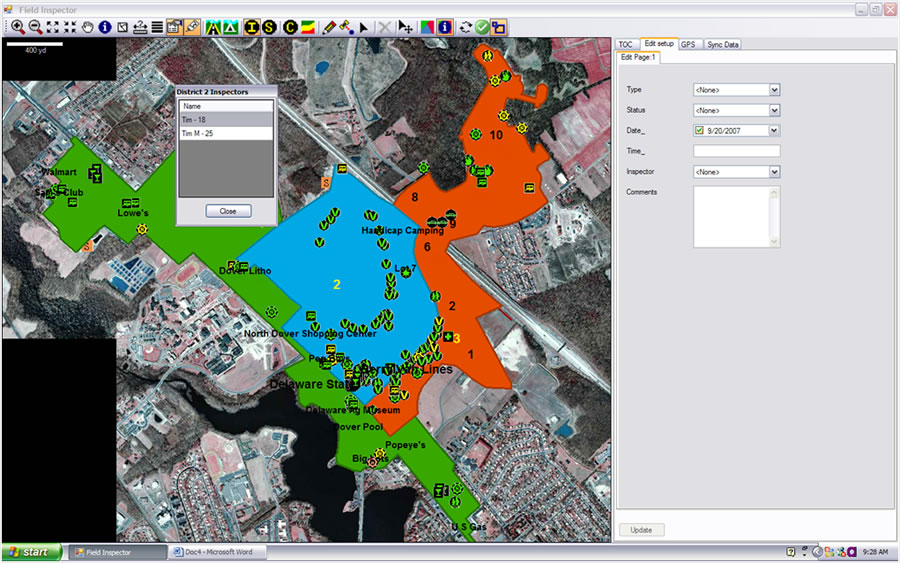The image size is (900, 563).
Task: Click the red-green-blue color legend icon
Action: point(427,27)
